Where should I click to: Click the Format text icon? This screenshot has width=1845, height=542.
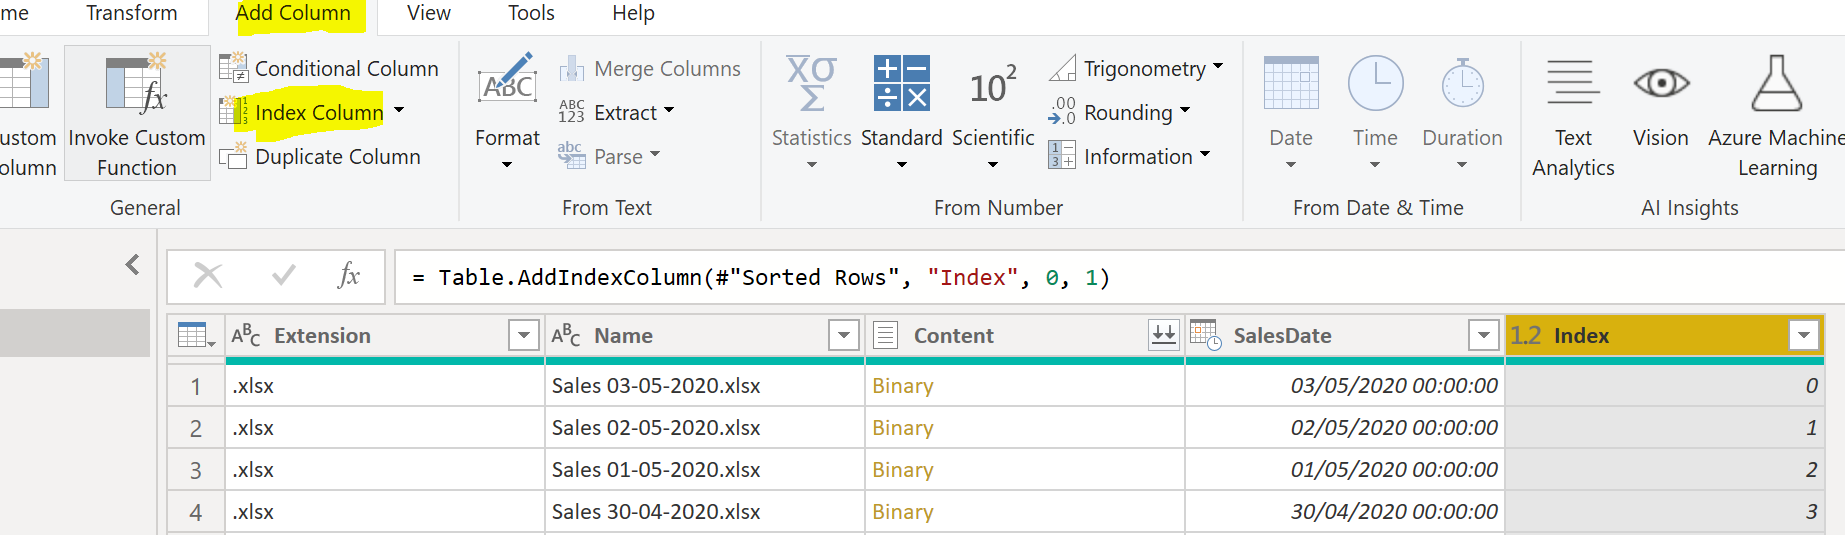(507, 82)
